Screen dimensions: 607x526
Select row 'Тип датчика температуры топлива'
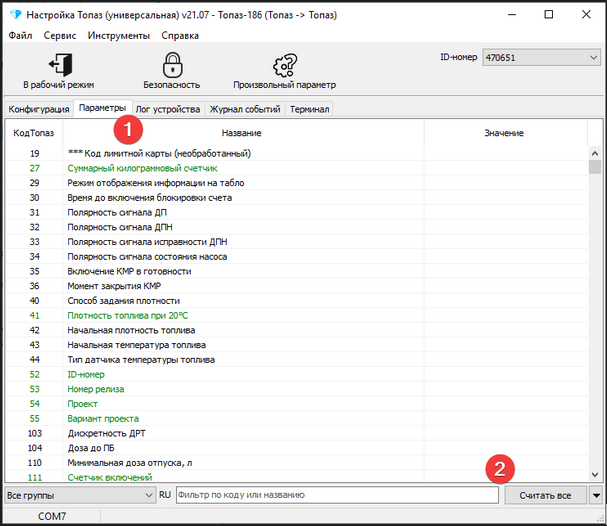click(x=297, y=360)
